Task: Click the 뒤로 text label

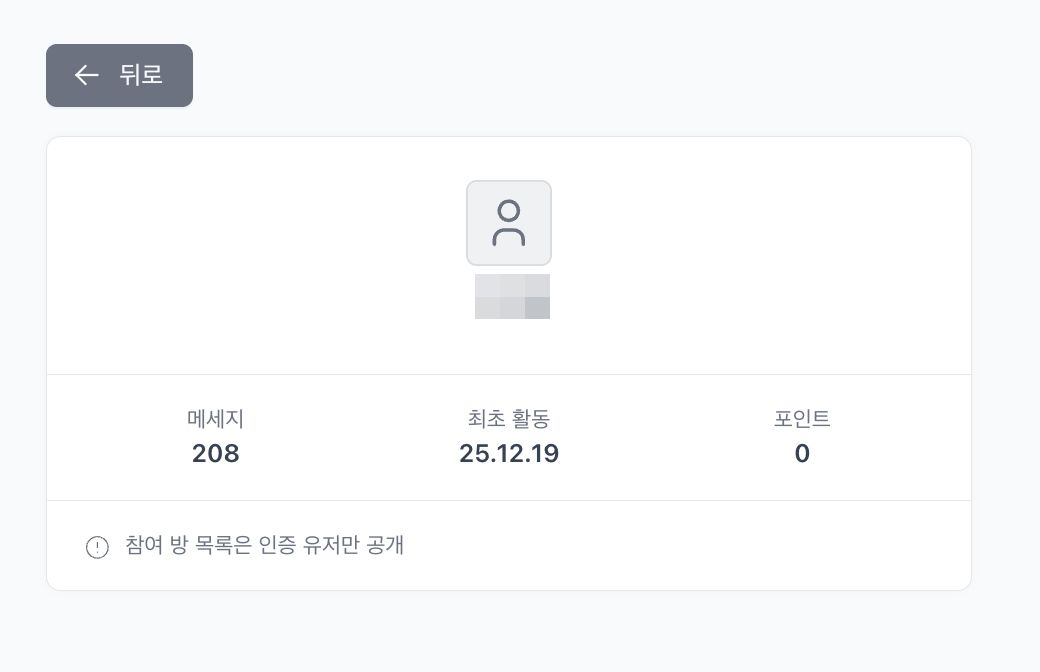Action: pos(141,75)
